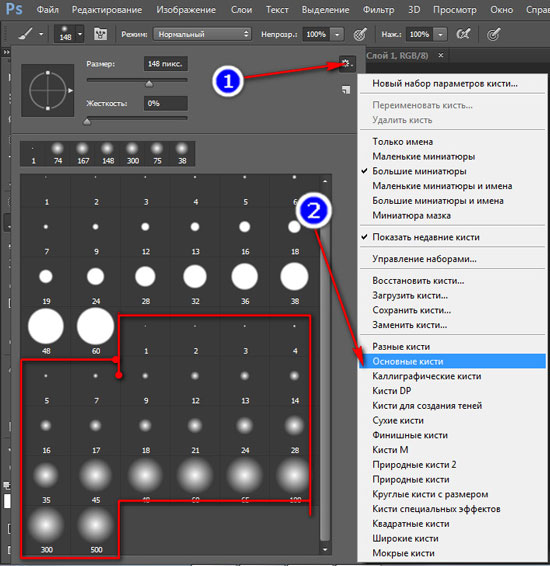The image size is (550, 566).
Task: Expand the opacity slider arrow next to 100%
Action: [337, 35]
